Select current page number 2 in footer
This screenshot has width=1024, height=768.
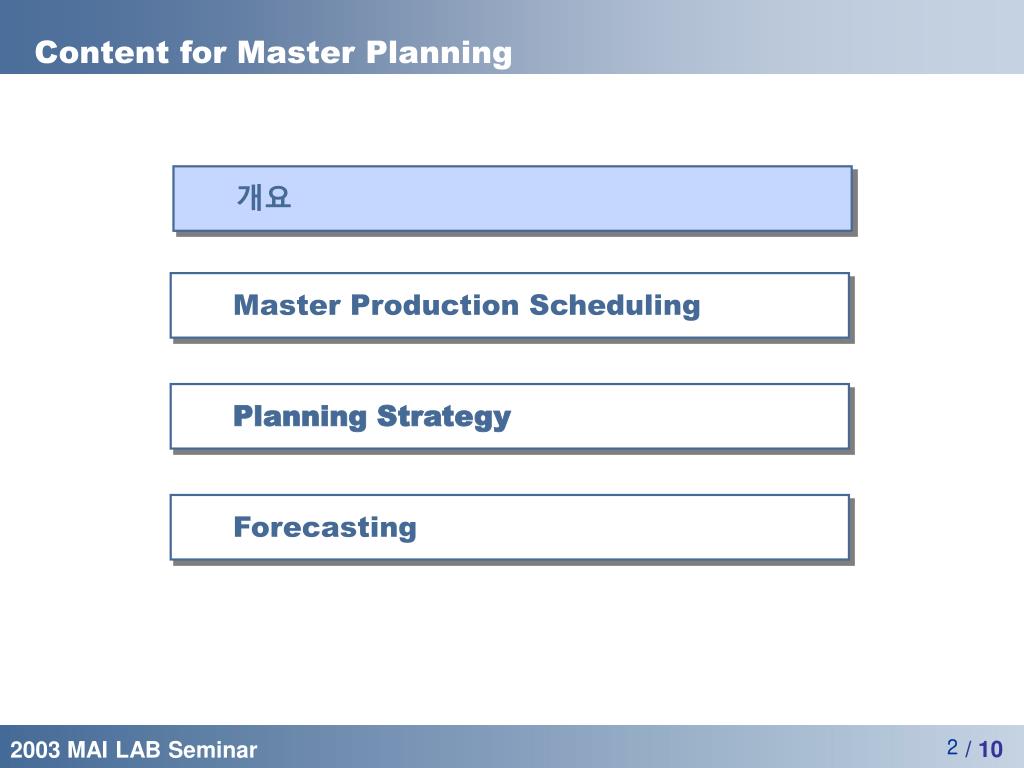click(952, 747)
